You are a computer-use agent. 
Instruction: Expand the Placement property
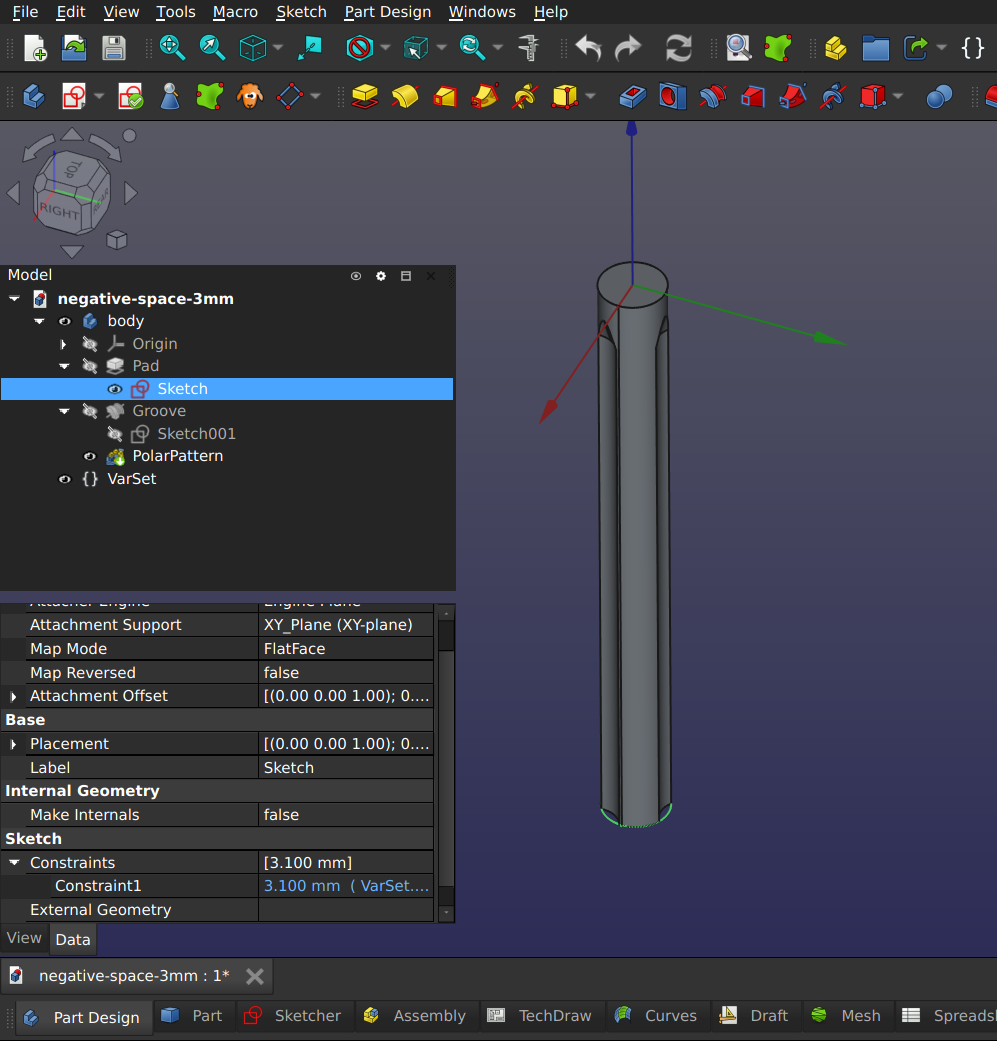tap(13, 744)
